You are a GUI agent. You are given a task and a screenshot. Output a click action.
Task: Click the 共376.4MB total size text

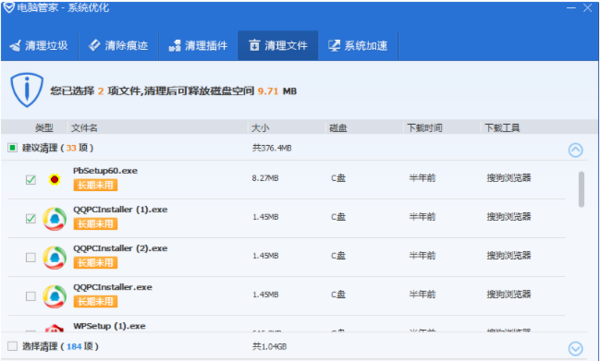pos(272,148)
